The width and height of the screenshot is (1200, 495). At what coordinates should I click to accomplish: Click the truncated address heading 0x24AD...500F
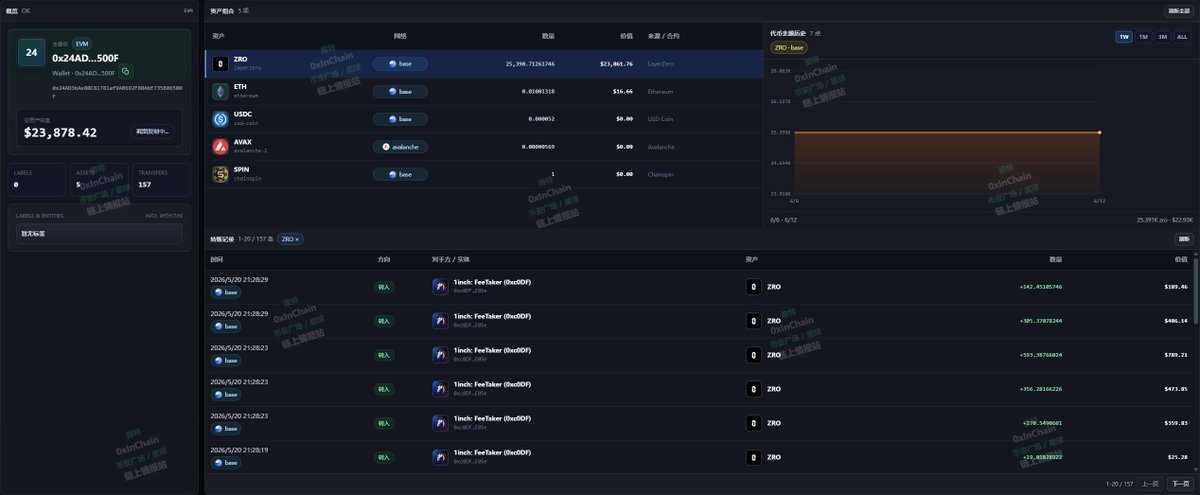(x=84, y=59)
